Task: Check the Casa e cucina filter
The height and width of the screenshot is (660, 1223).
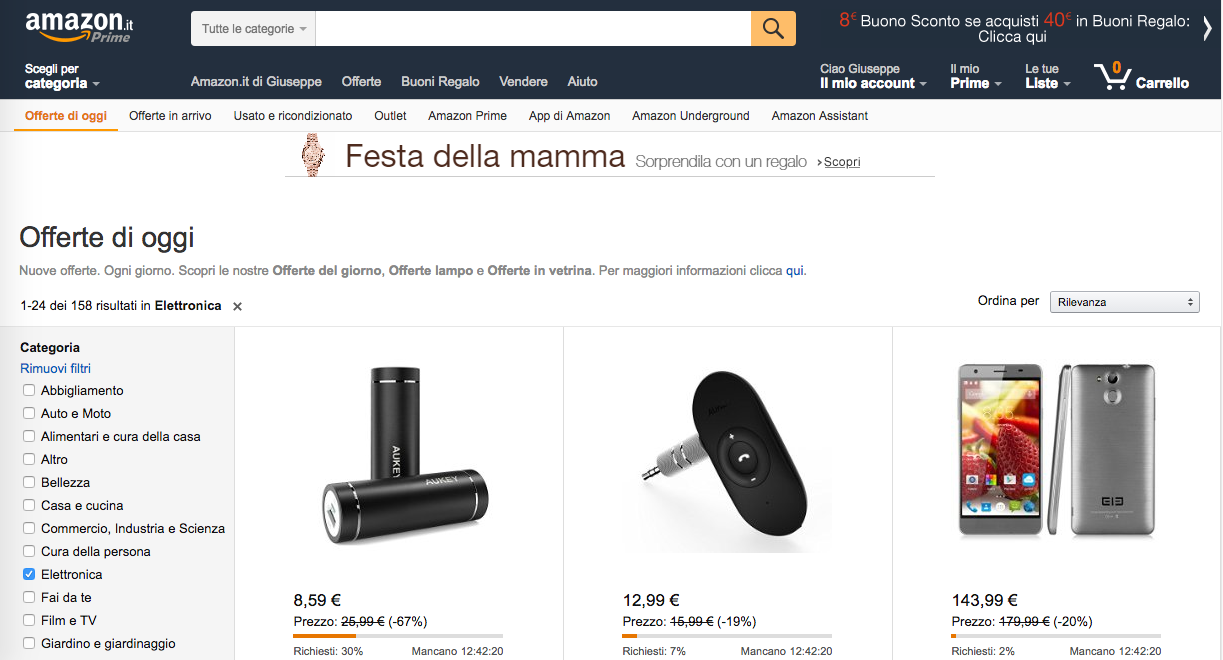Action: click(x=29, y=506)
